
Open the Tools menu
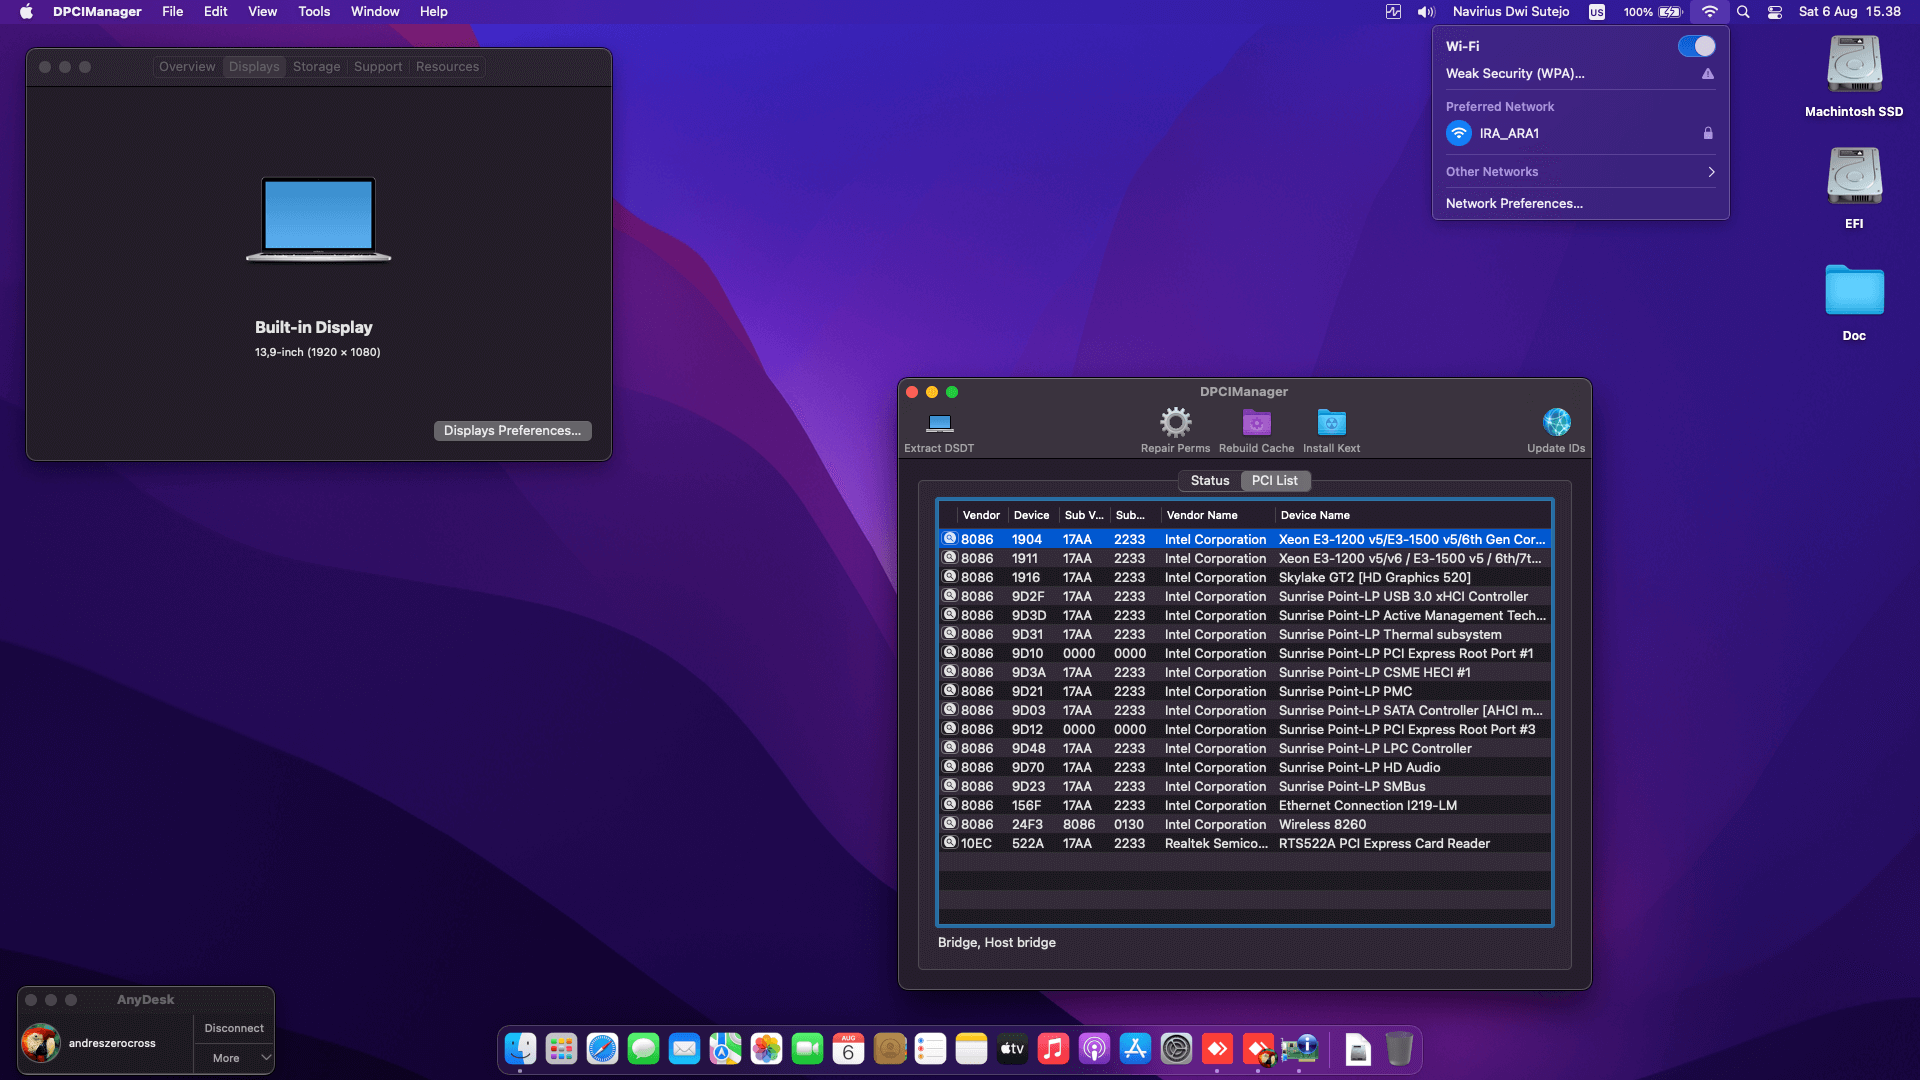coord(313,11)
